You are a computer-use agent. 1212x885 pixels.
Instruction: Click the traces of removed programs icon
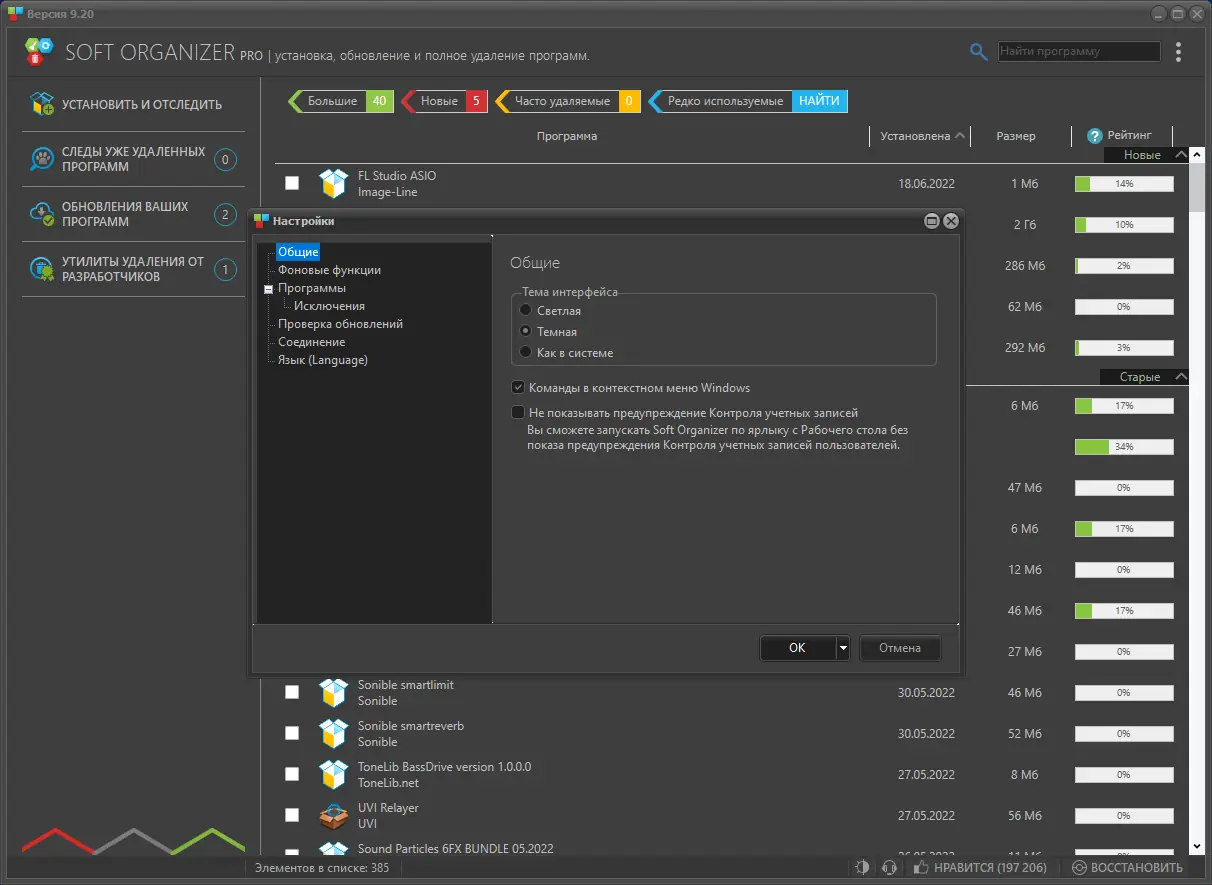(42, 159)
